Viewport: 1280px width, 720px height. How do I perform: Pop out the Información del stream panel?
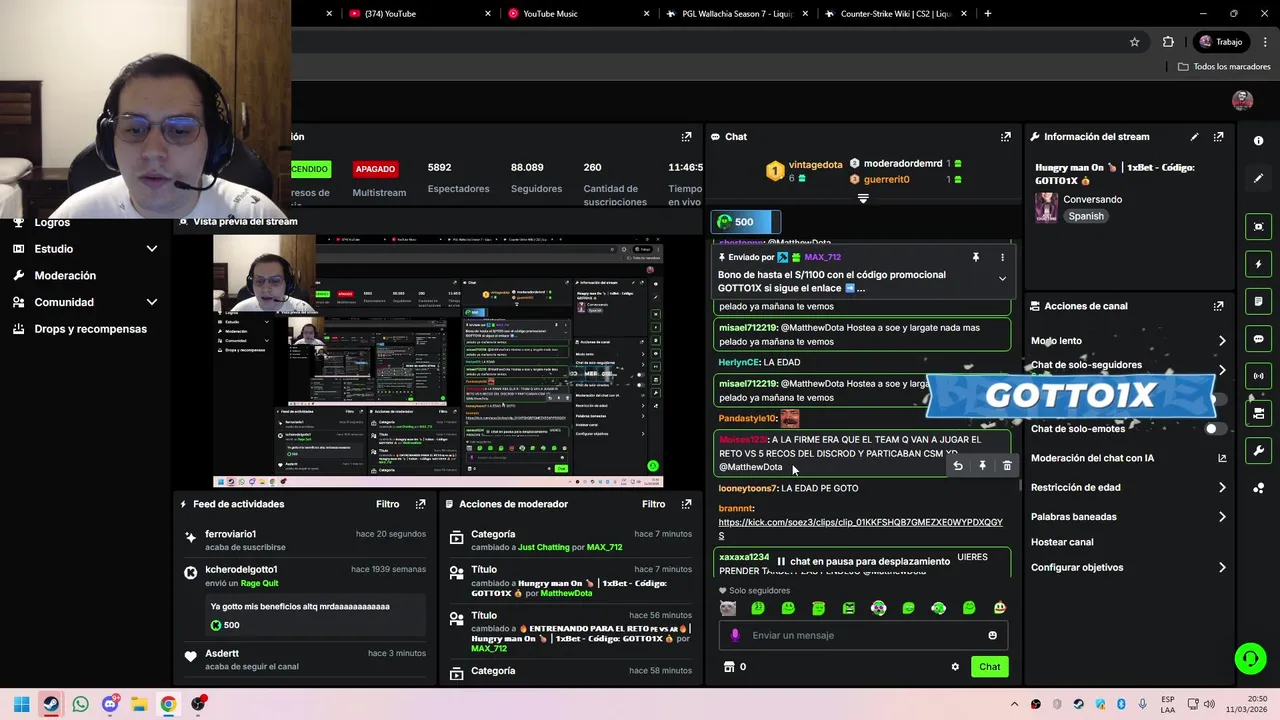1218,137
